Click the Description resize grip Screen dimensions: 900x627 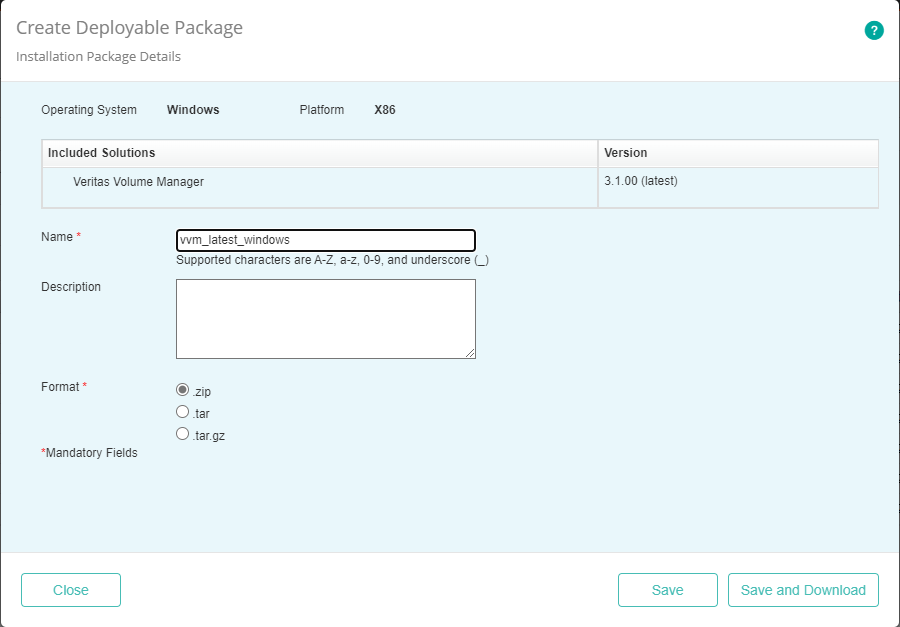[470, 353]
